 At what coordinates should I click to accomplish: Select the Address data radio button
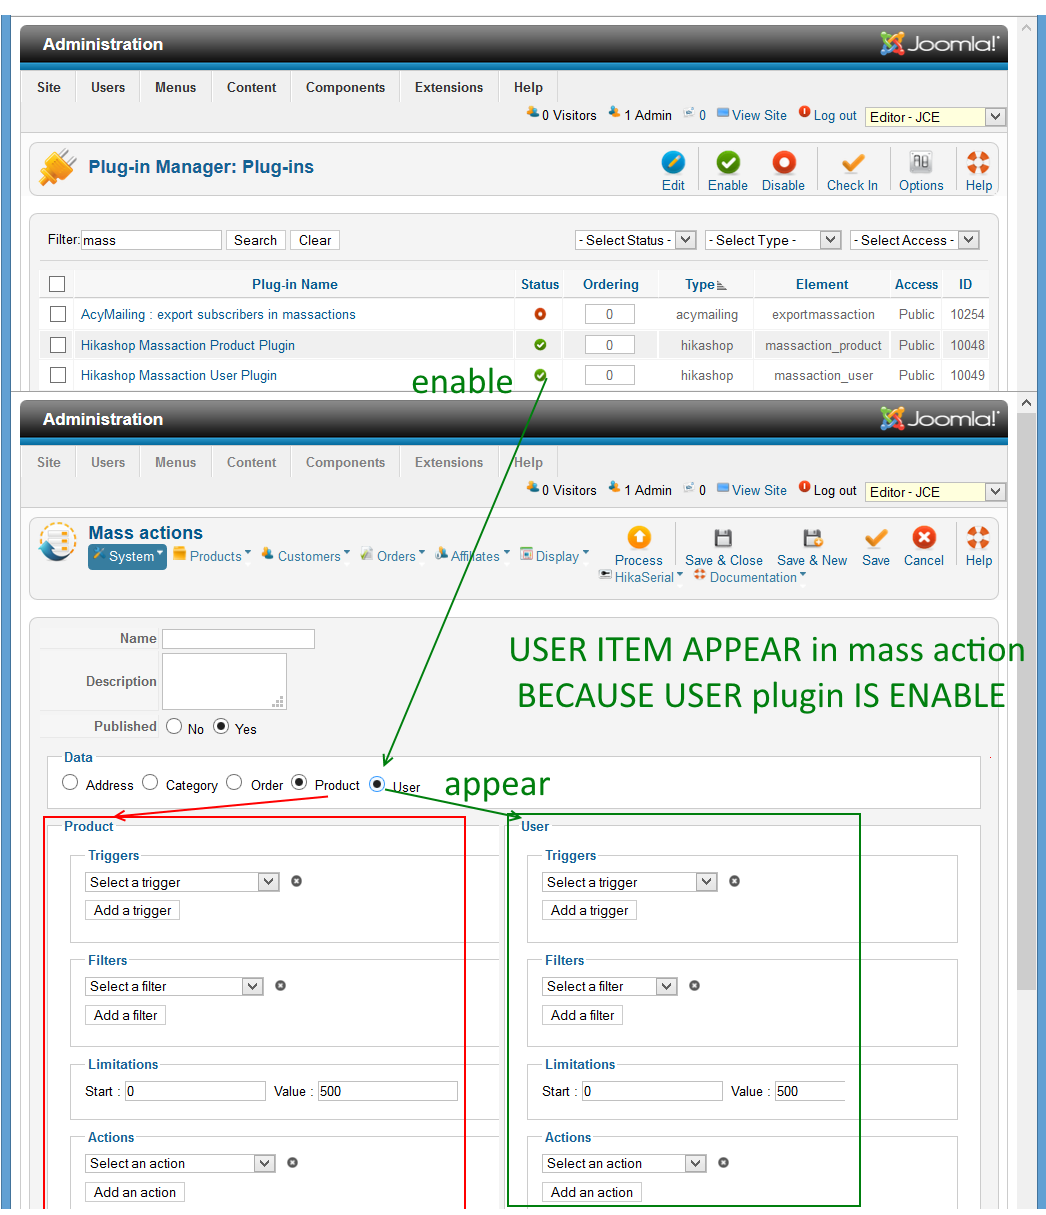pos(70,782)
